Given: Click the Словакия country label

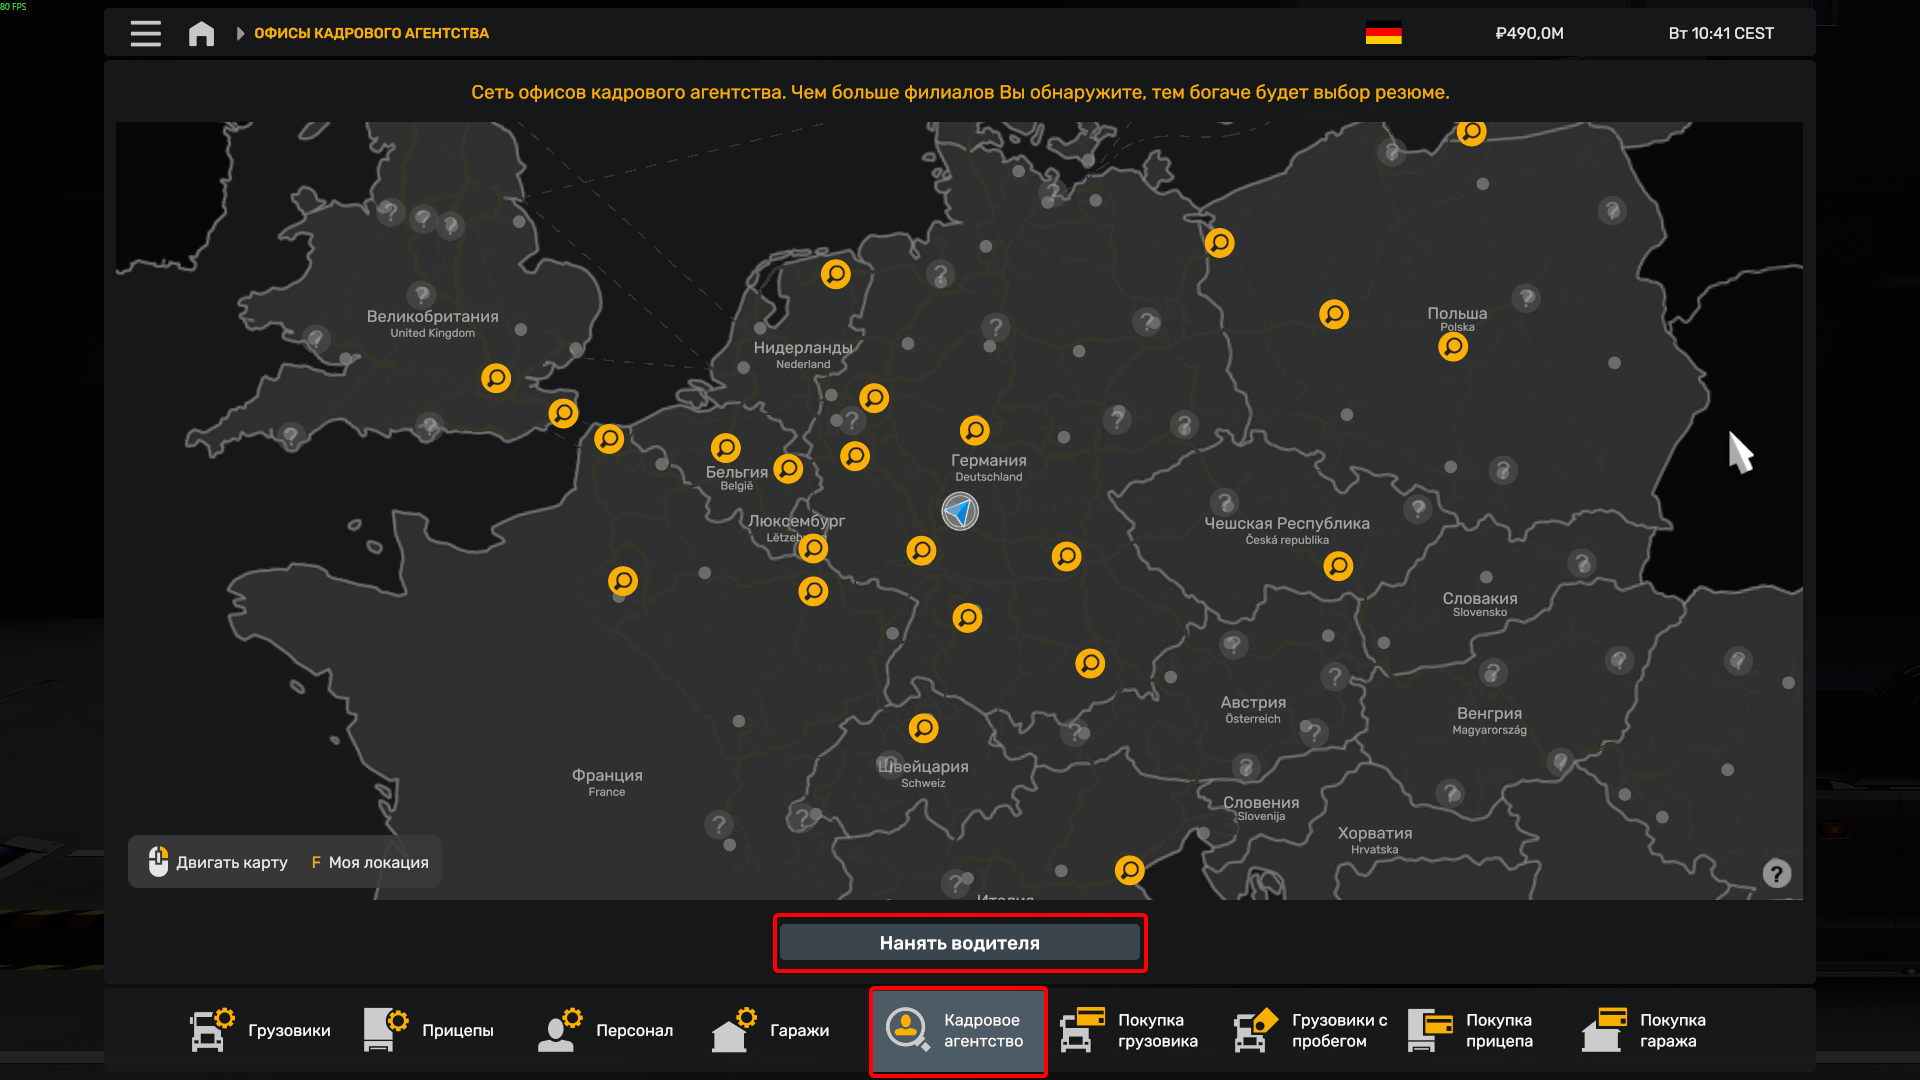Looking at the screenshot, I should [1480, 599].
